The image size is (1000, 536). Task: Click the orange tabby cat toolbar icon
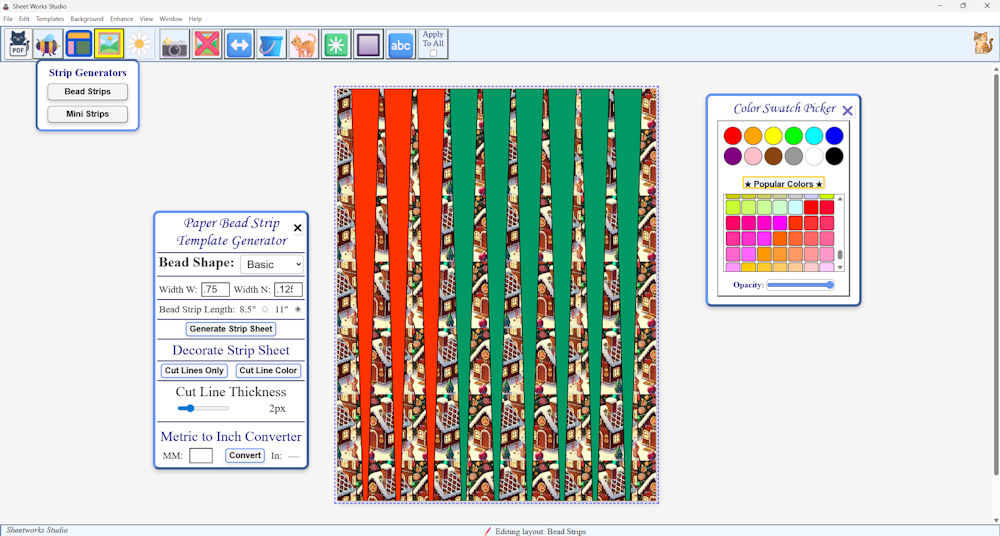[304, 44]
